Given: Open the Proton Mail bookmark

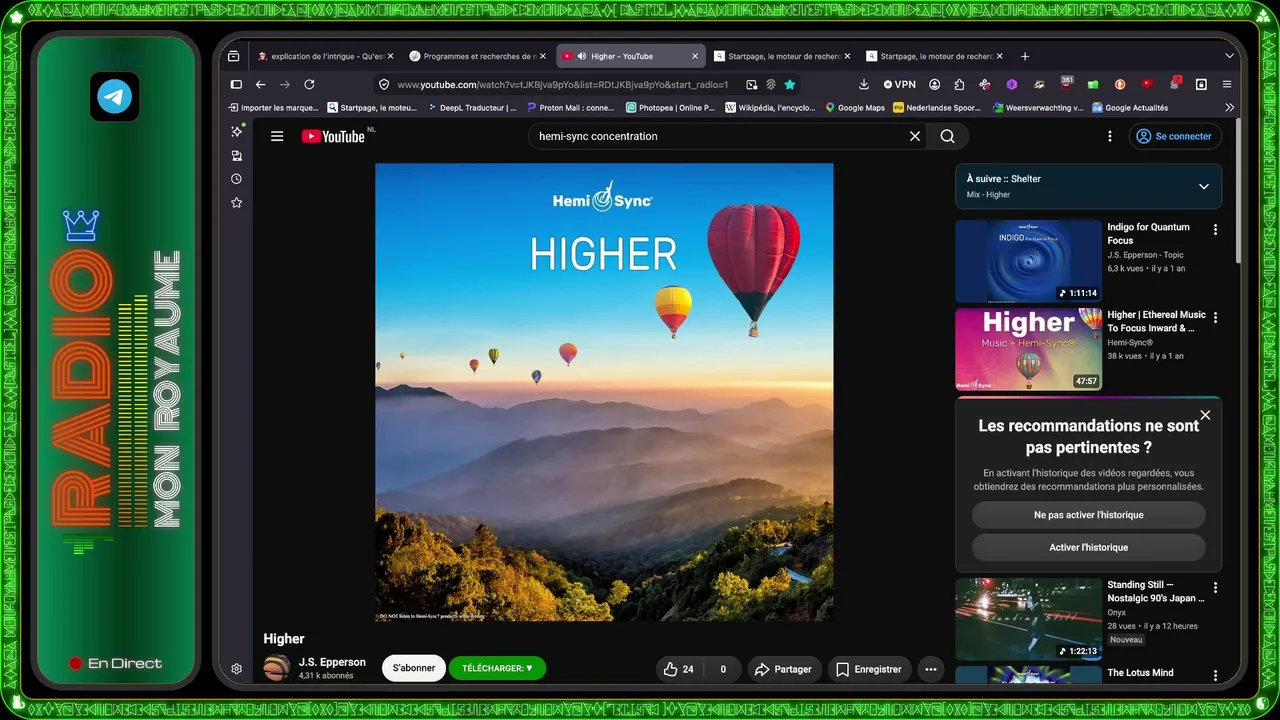Looking at the screenshot, I should coord(571,107).
